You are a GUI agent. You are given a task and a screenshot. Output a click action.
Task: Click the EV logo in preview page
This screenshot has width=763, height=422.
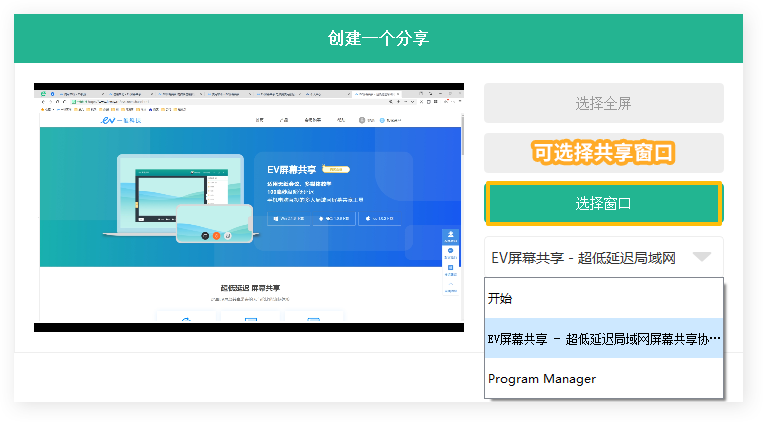[x=120, y=120]
